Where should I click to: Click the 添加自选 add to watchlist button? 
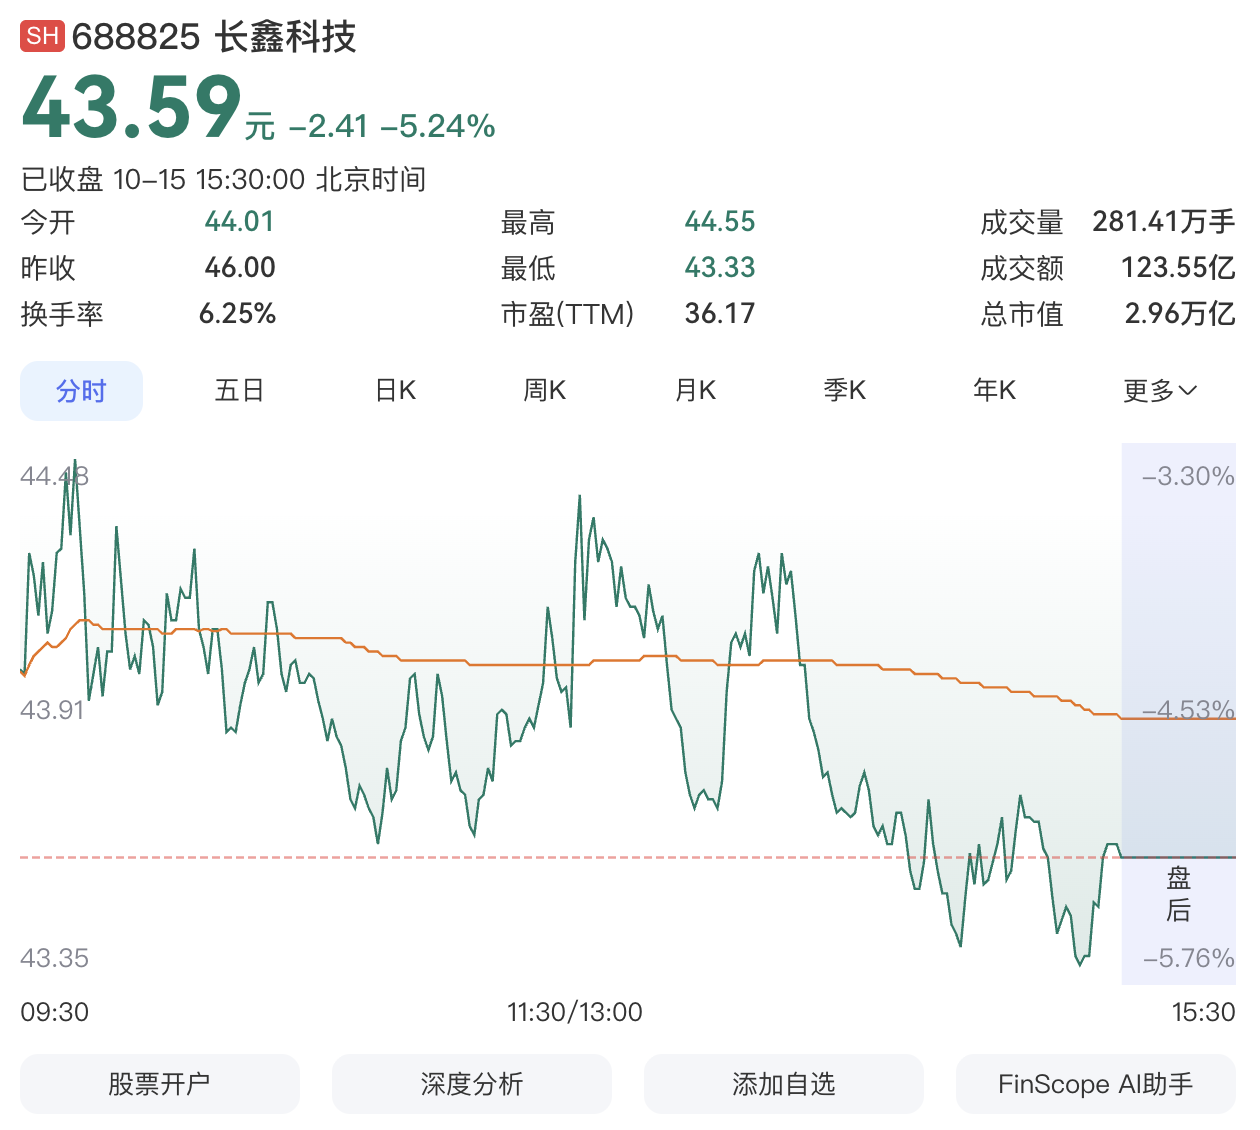(x=784, y=1084)
